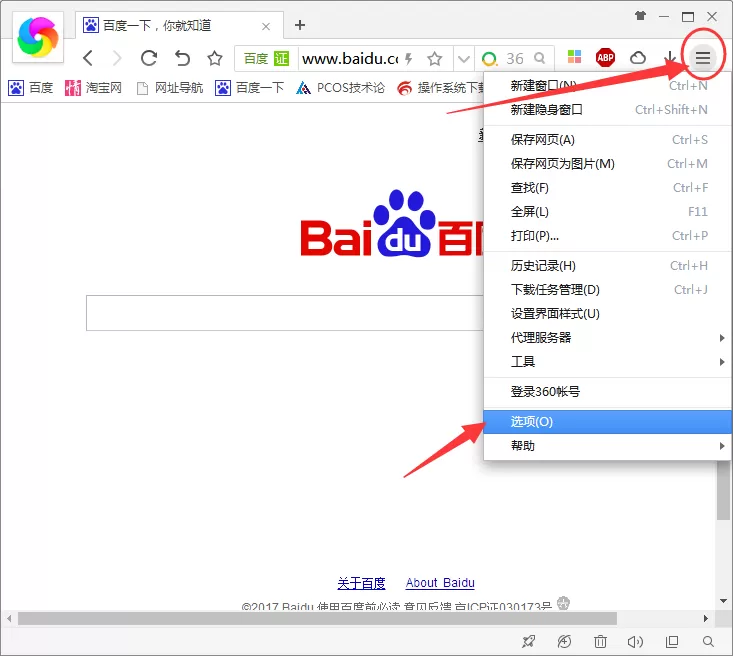
Task: Open 设置界面样式(U) from the menu
Action: 608,313
